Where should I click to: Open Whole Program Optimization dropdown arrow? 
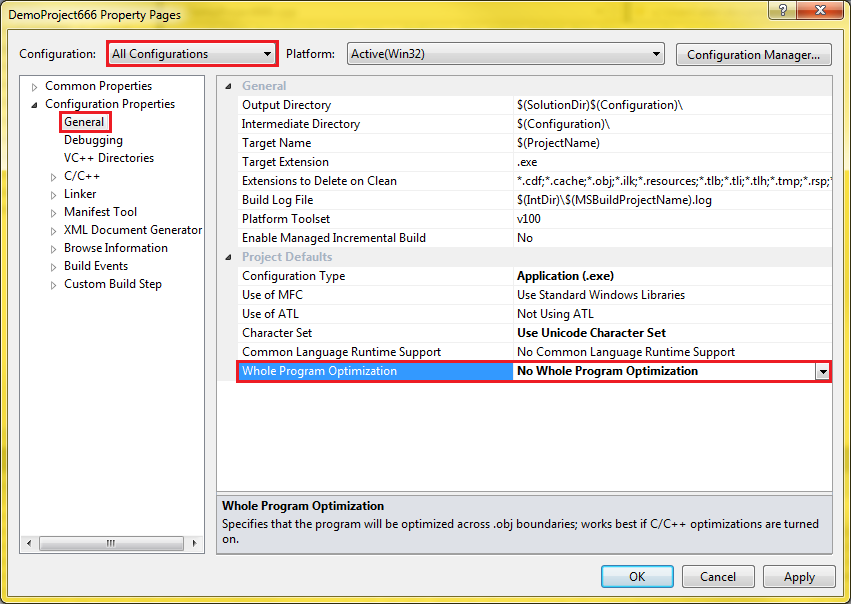click(822, 371)
